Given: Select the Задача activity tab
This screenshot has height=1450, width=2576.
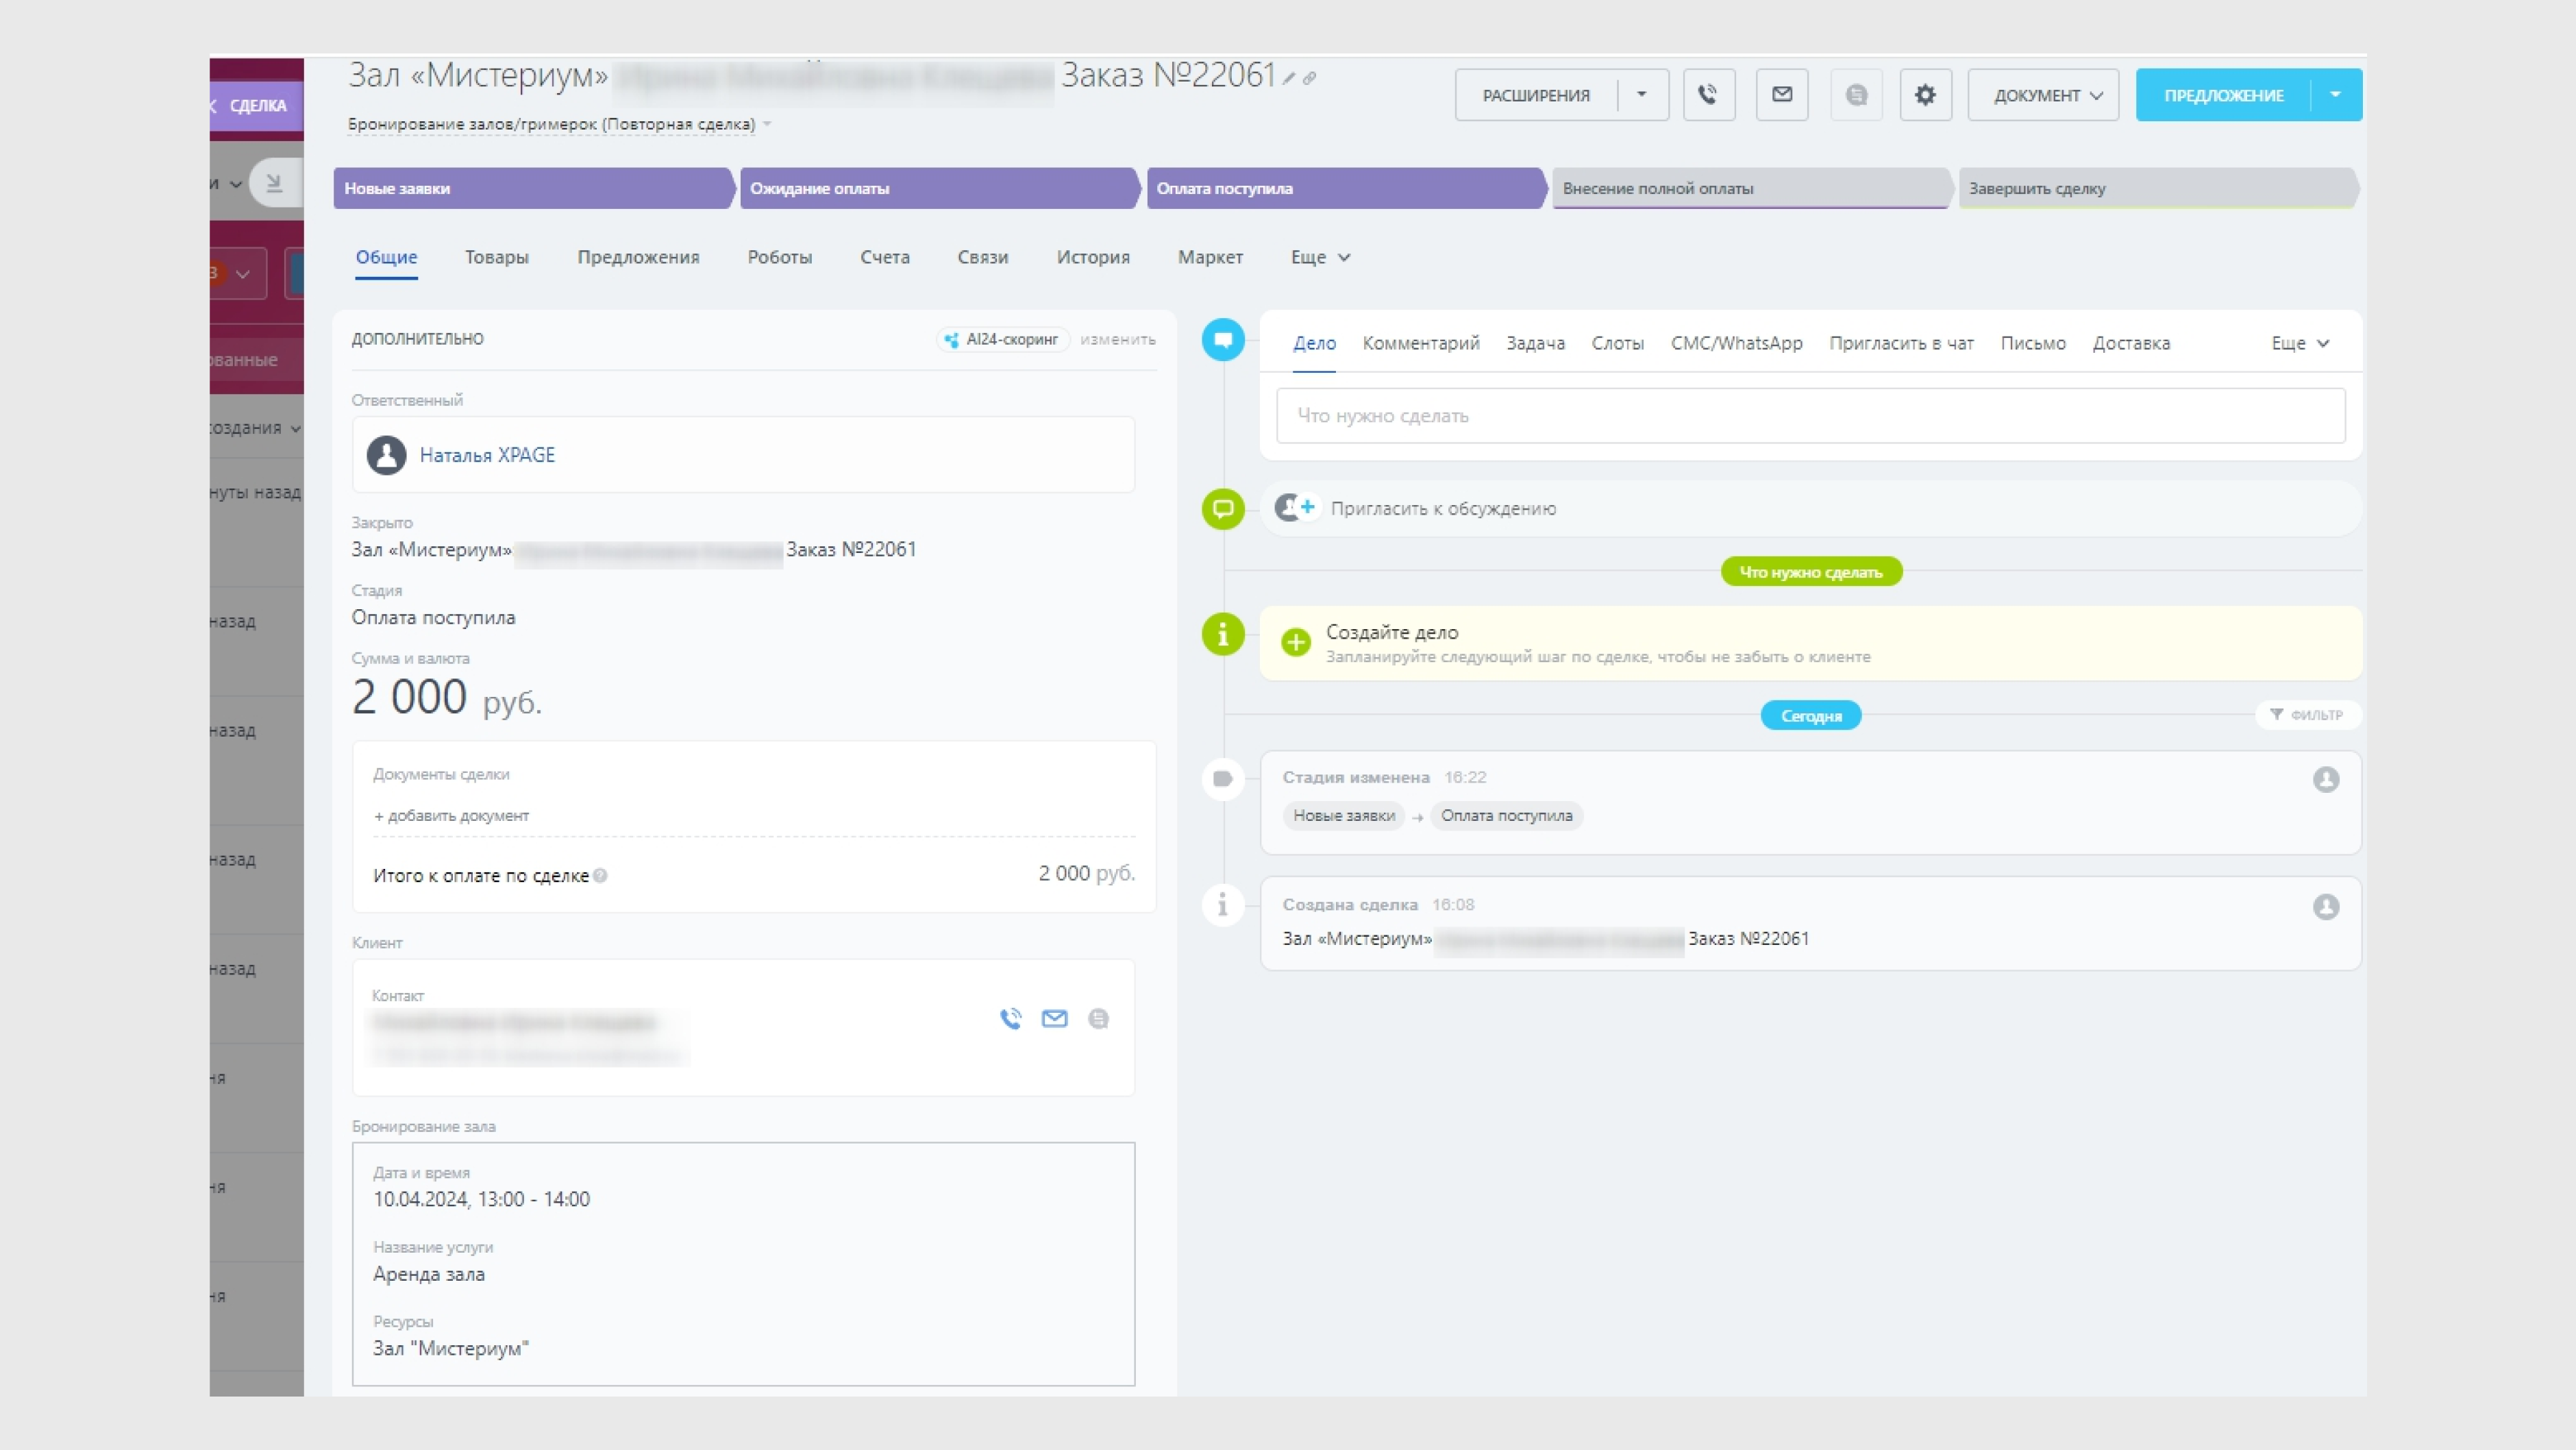Looking at the screenshot, I should 1535,344.
